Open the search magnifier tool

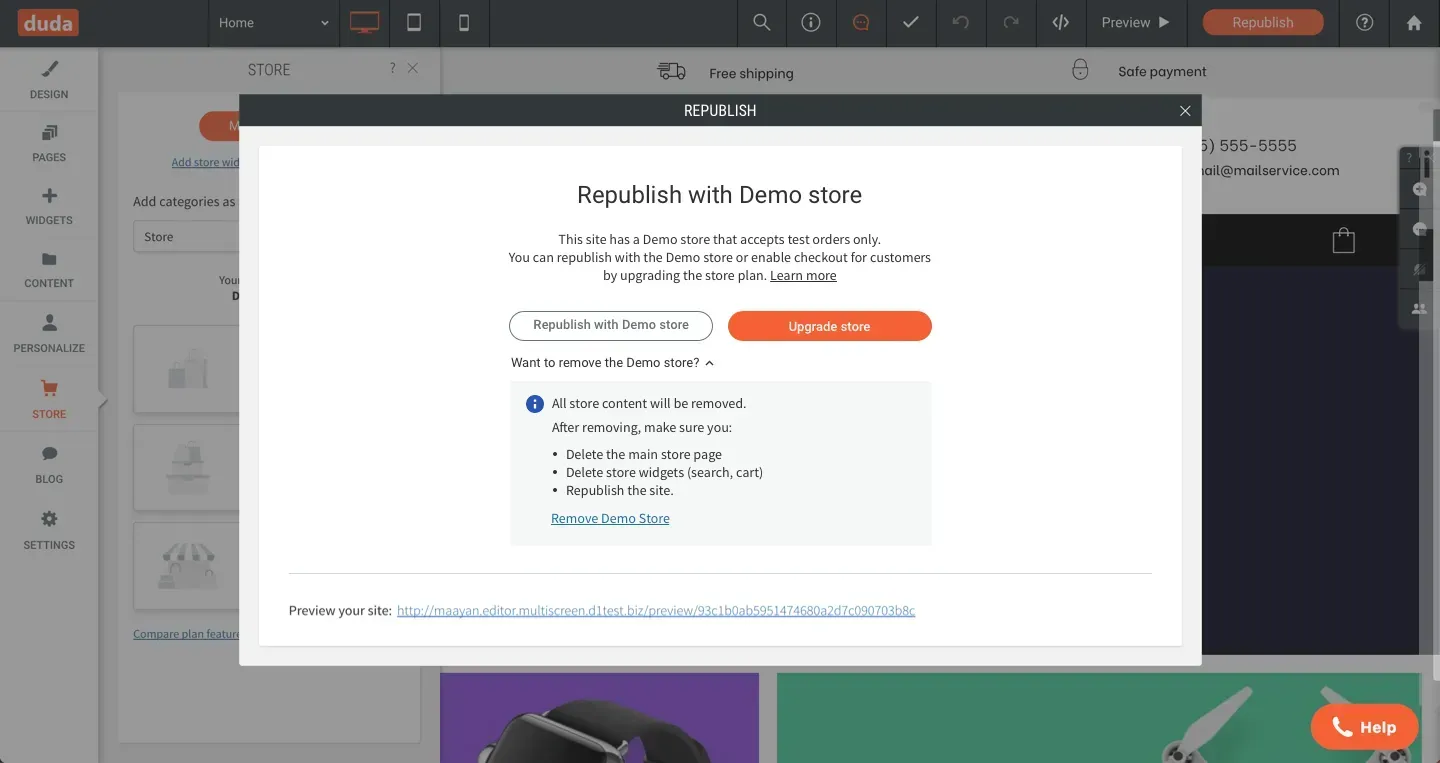point(762,23)
